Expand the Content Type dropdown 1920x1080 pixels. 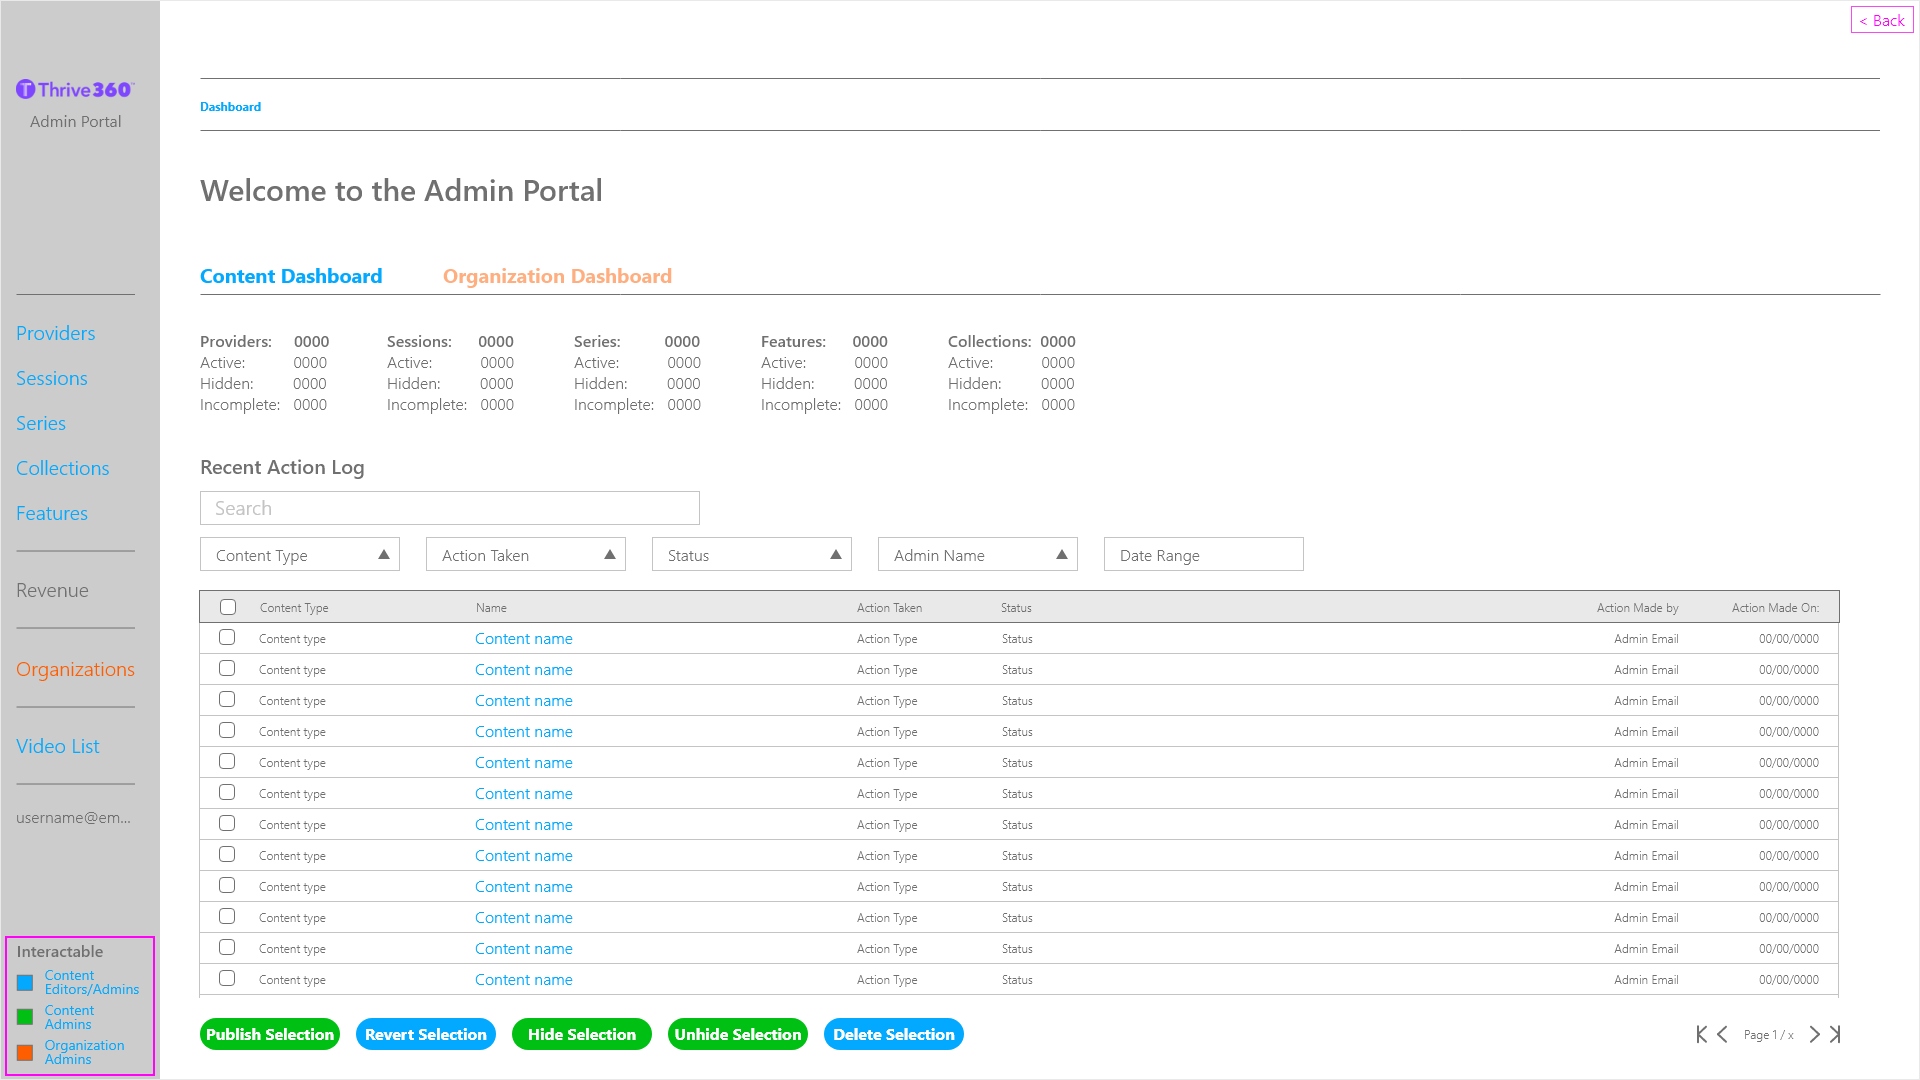299,555
